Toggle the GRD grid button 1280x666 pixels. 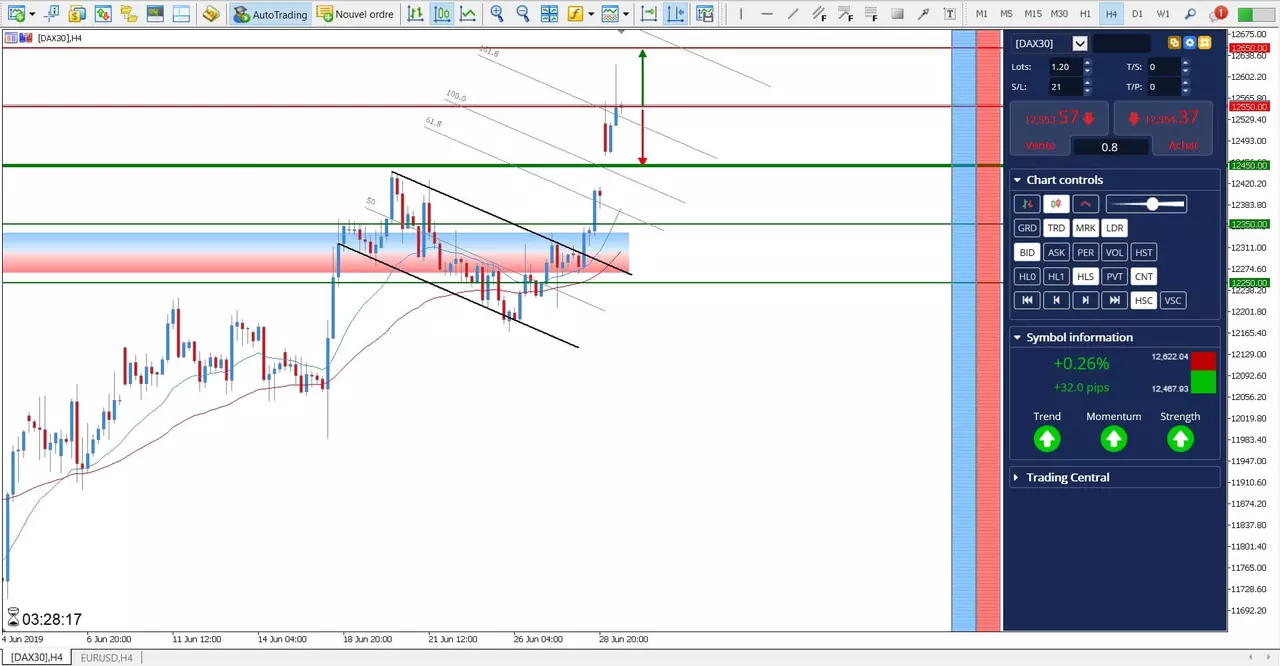click(1027, 228)
